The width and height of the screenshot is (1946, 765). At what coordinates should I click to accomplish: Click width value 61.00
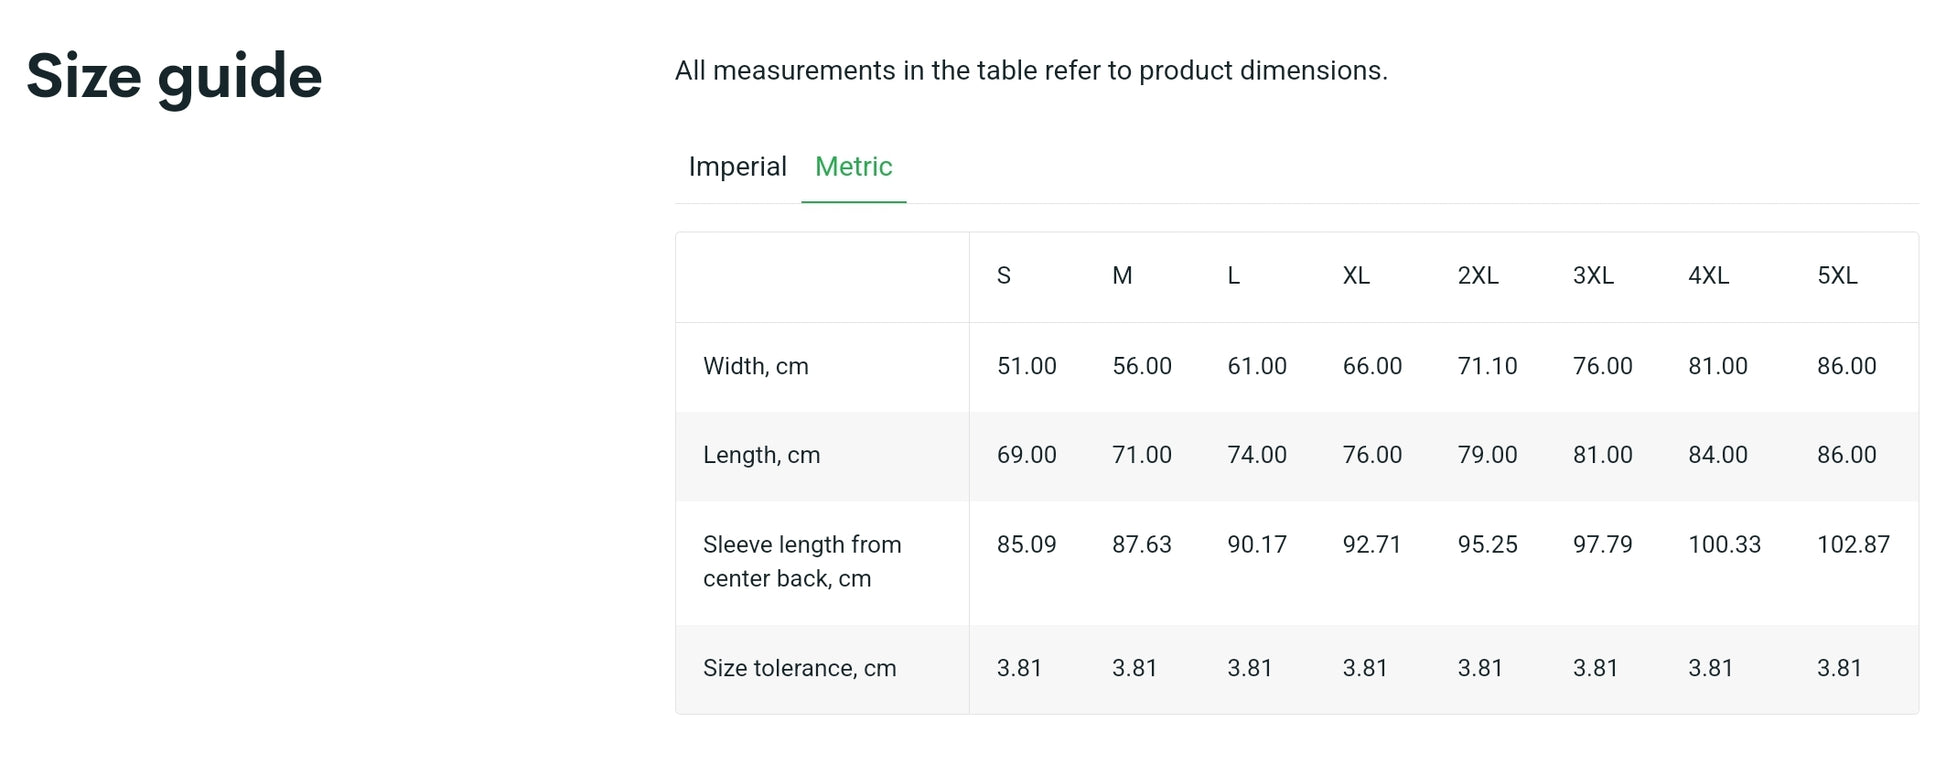pyautogui.click(x=1257, y=367)
